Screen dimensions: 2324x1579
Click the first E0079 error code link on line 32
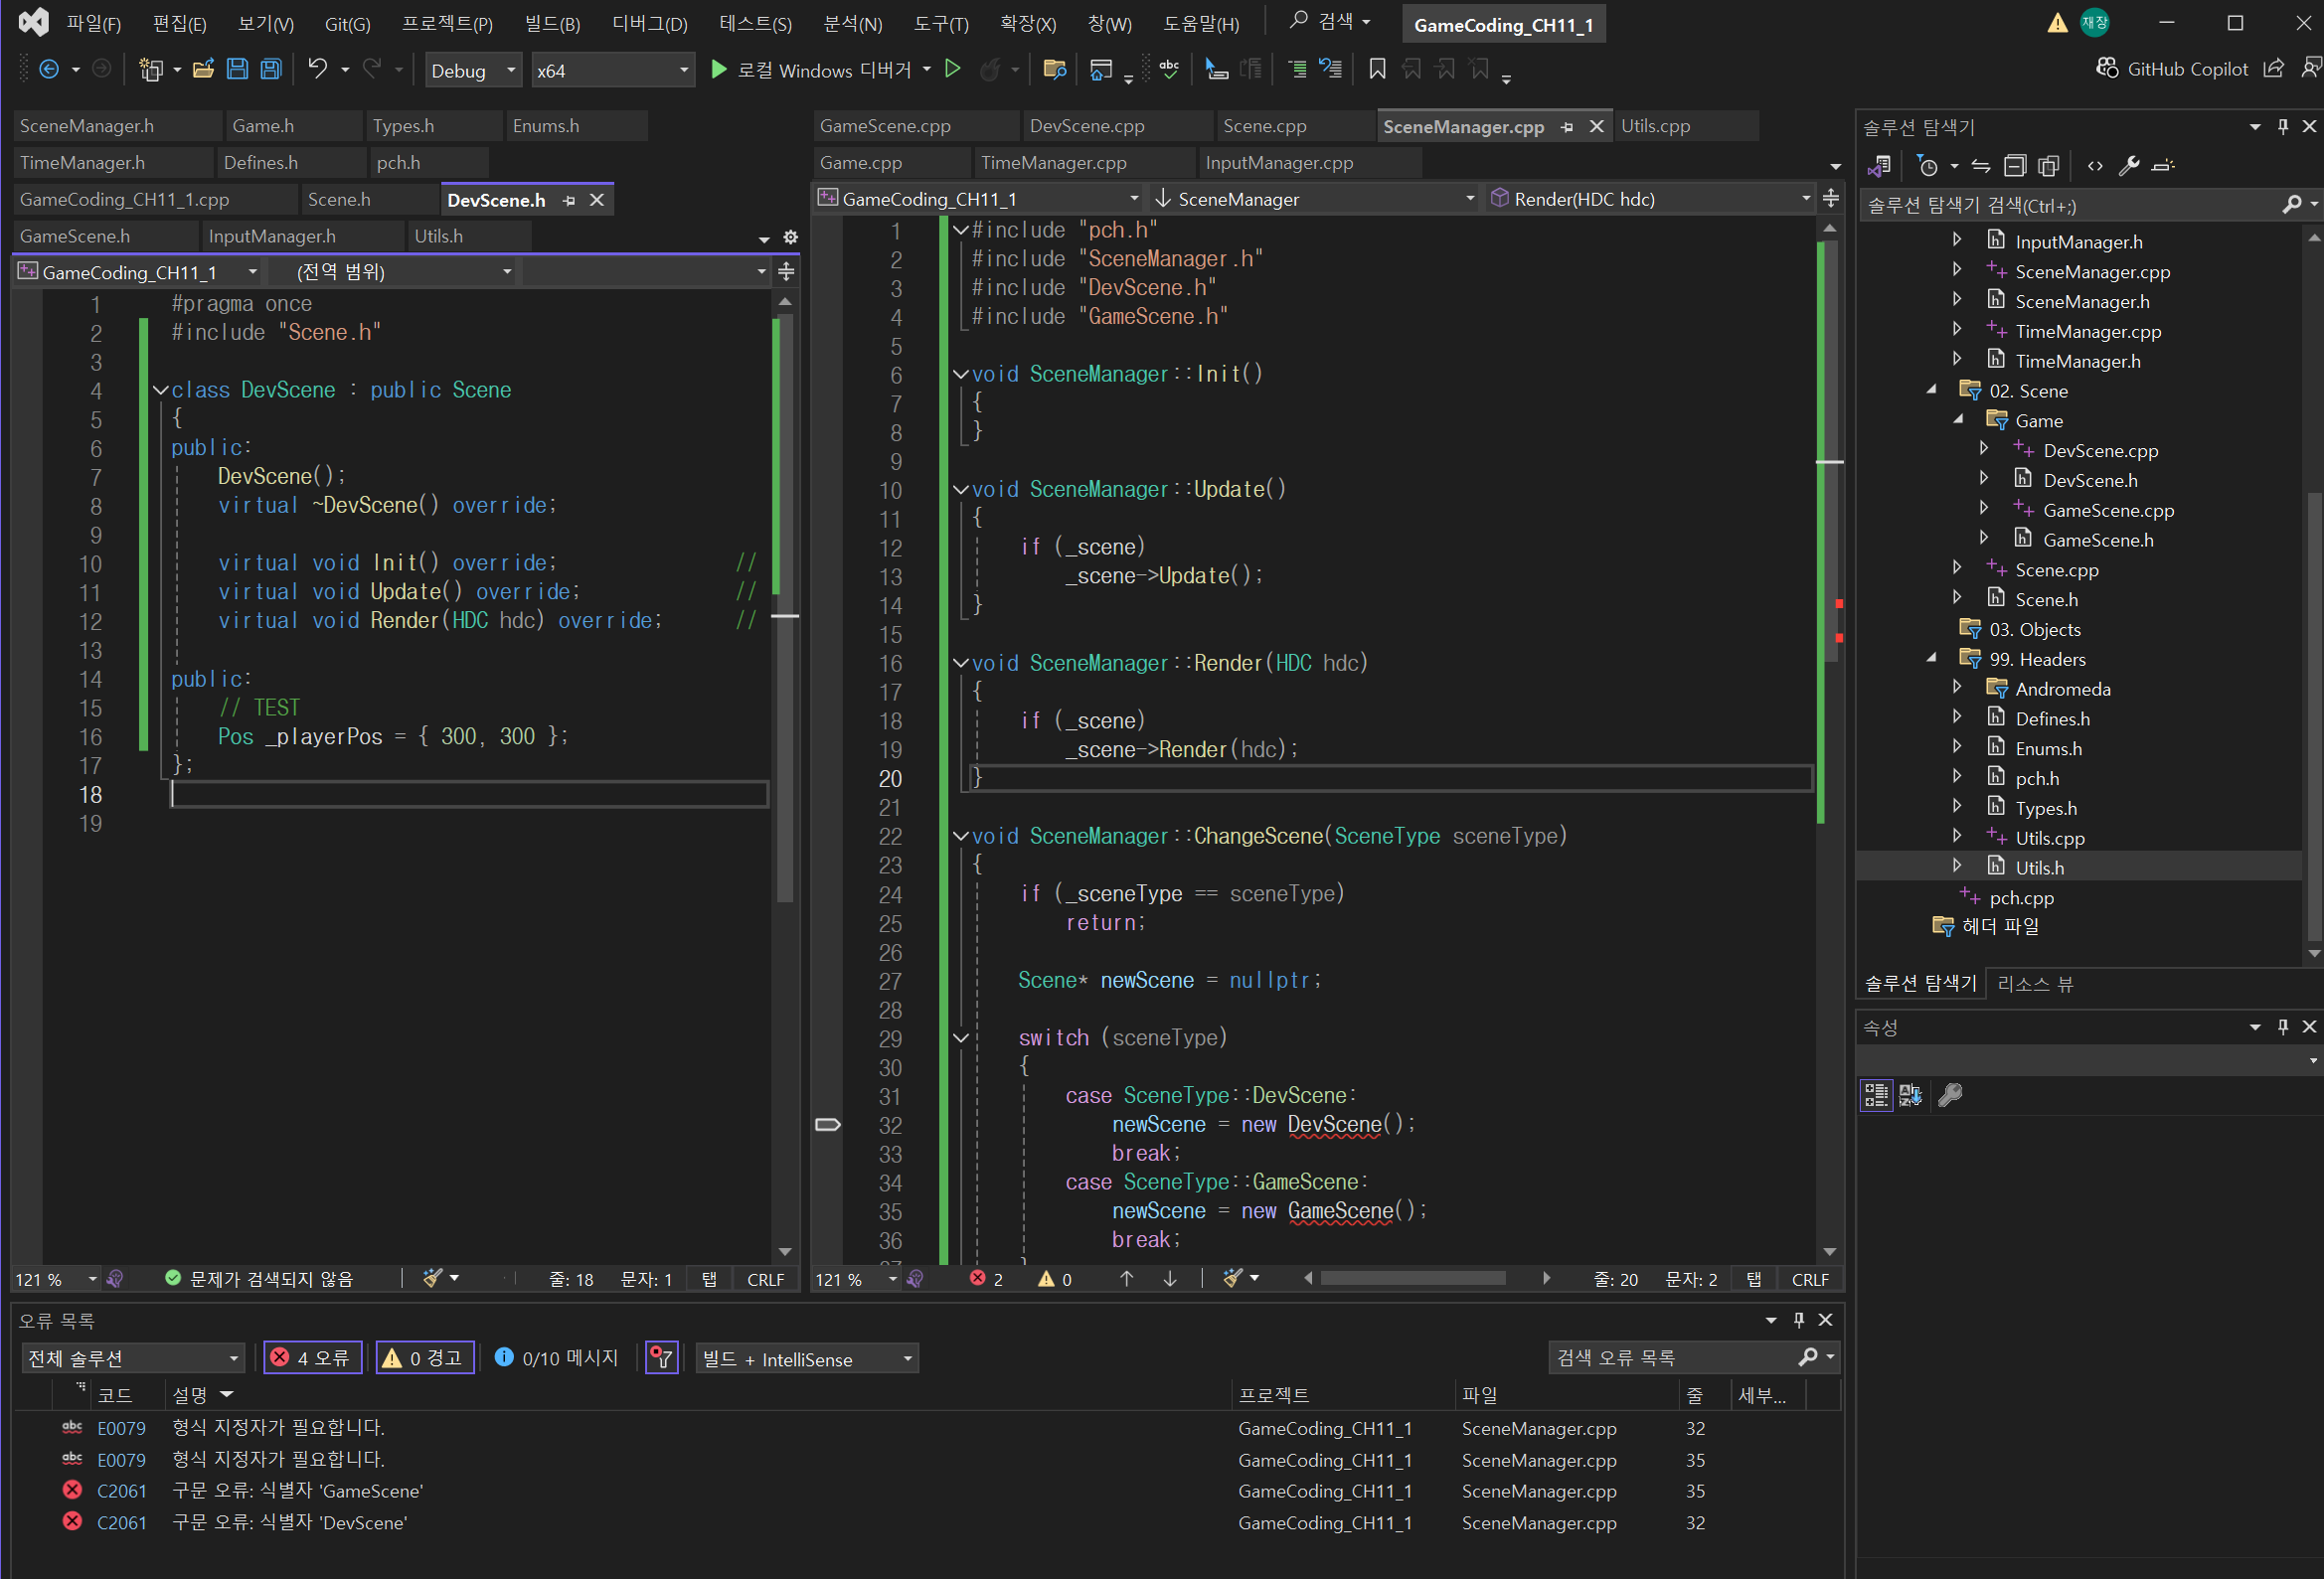pos(121,1428)
